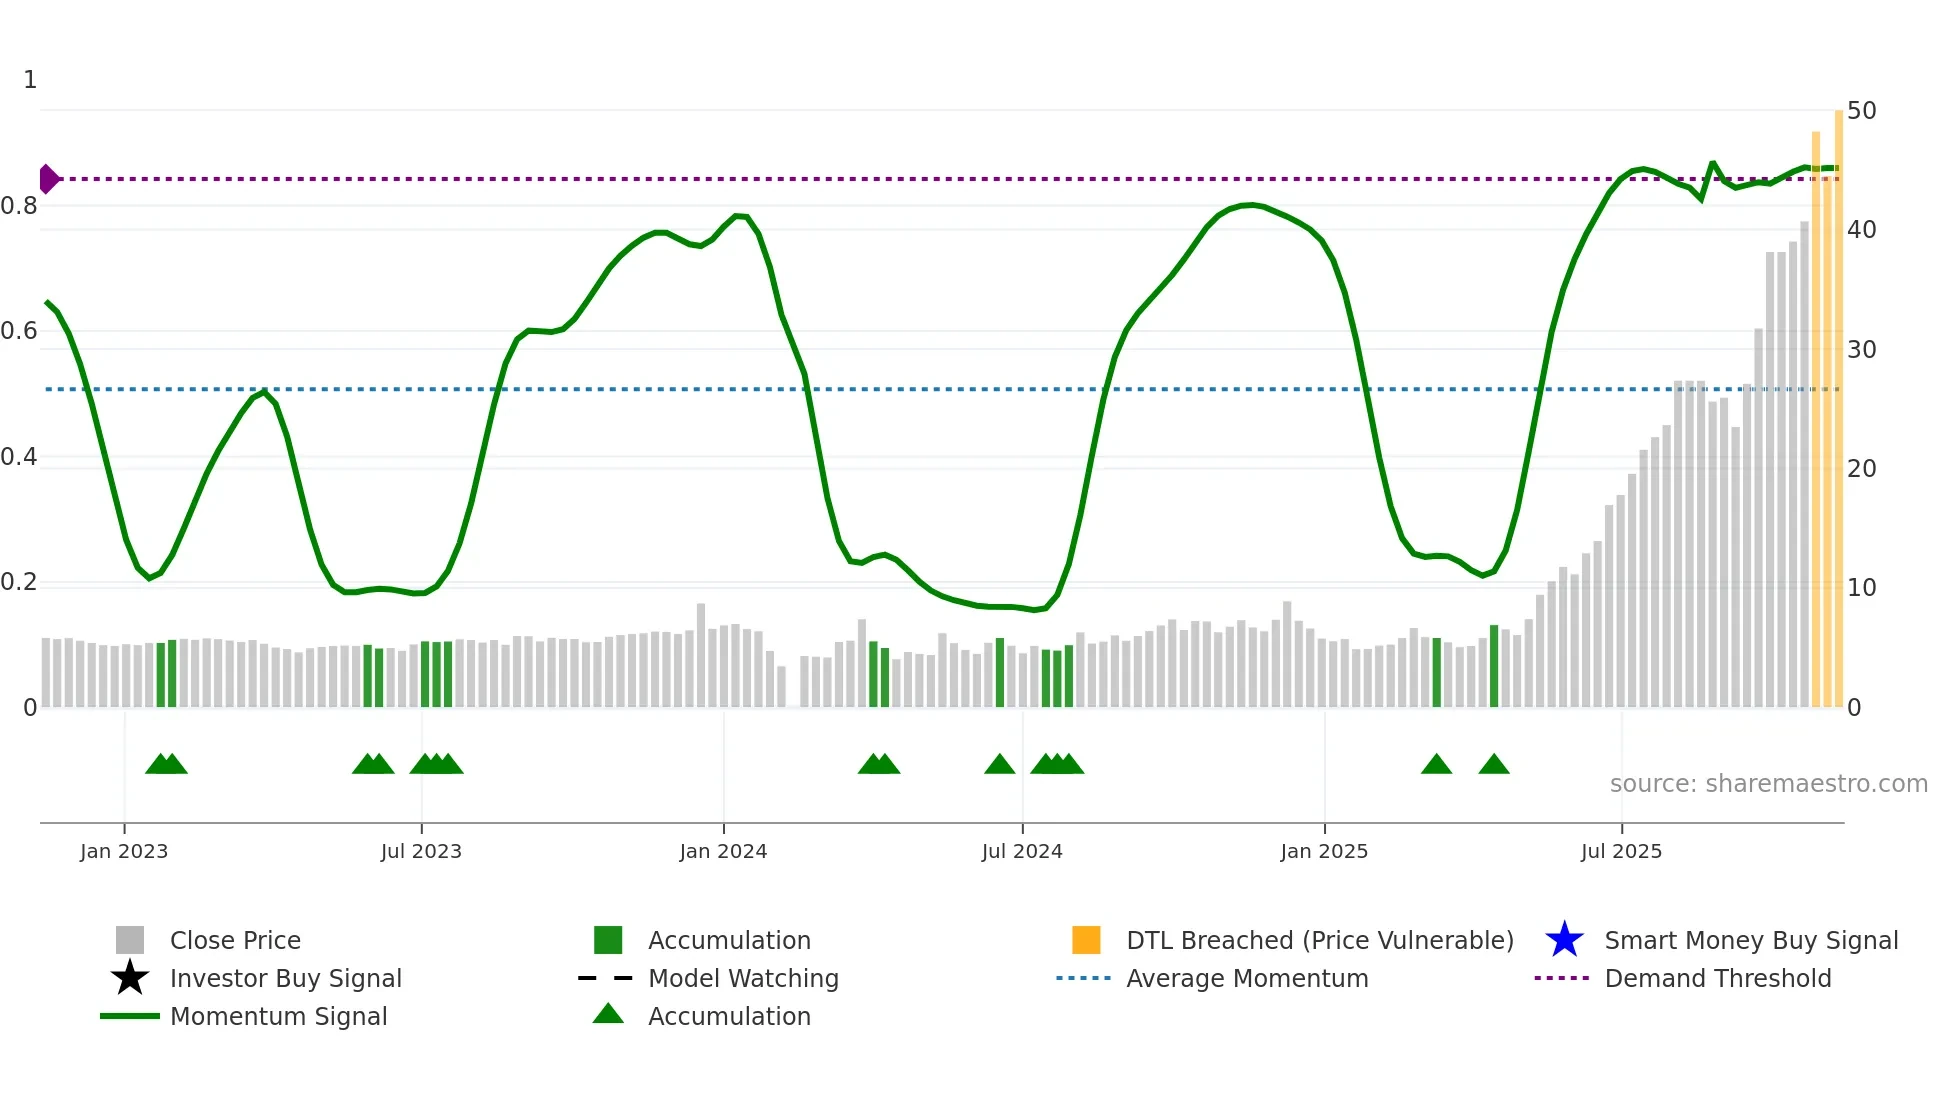Screen dimensions: 1960x1102
Task: Click the dotted Average Momentum legend icon
Action: click(x=1084, y=978)
